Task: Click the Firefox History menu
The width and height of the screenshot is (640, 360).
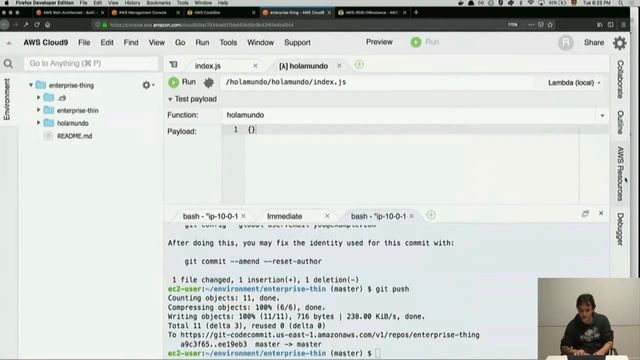Action: point(132,3)
